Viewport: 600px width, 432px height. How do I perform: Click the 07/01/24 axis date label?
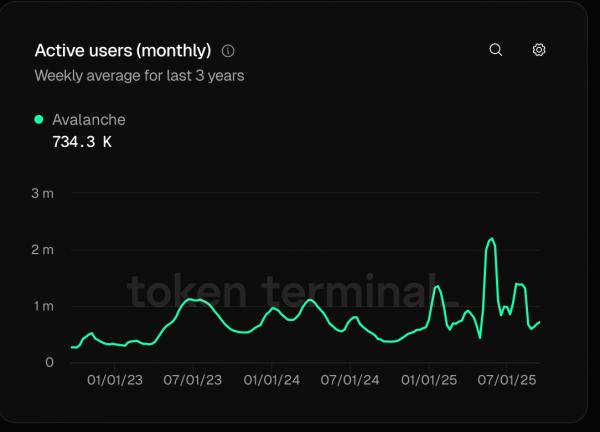[x=350, y=380]
